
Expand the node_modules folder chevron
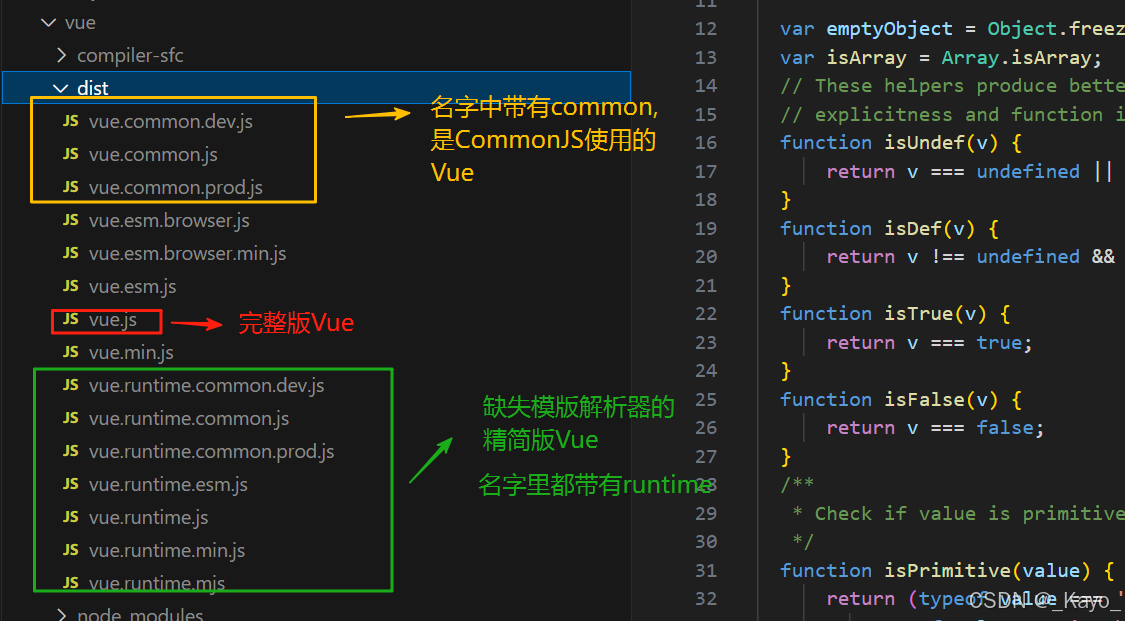point(62,615)
